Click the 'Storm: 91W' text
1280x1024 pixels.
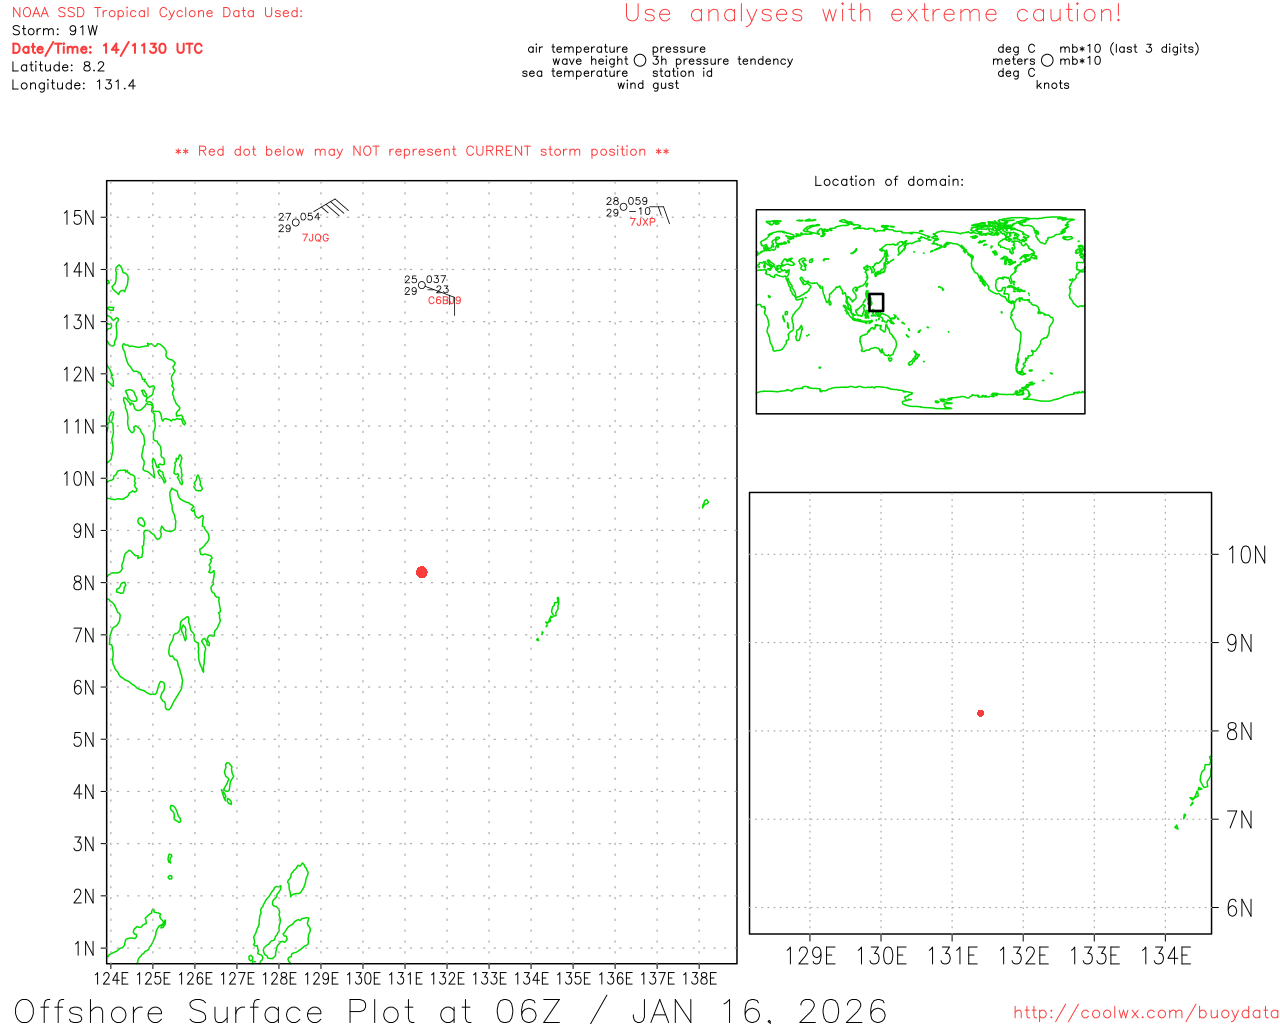[55, 30]
